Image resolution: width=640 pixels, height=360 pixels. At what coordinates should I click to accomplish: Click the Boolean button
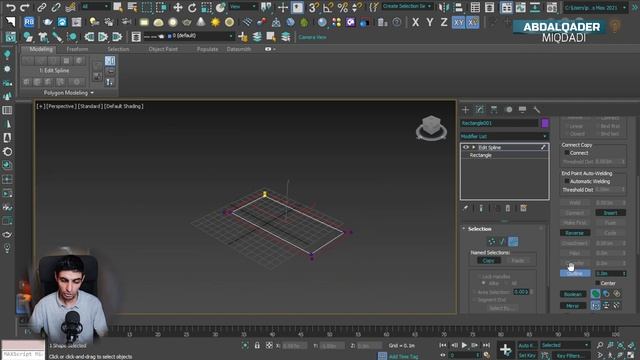pyautogui.click(x=573, y=294)
